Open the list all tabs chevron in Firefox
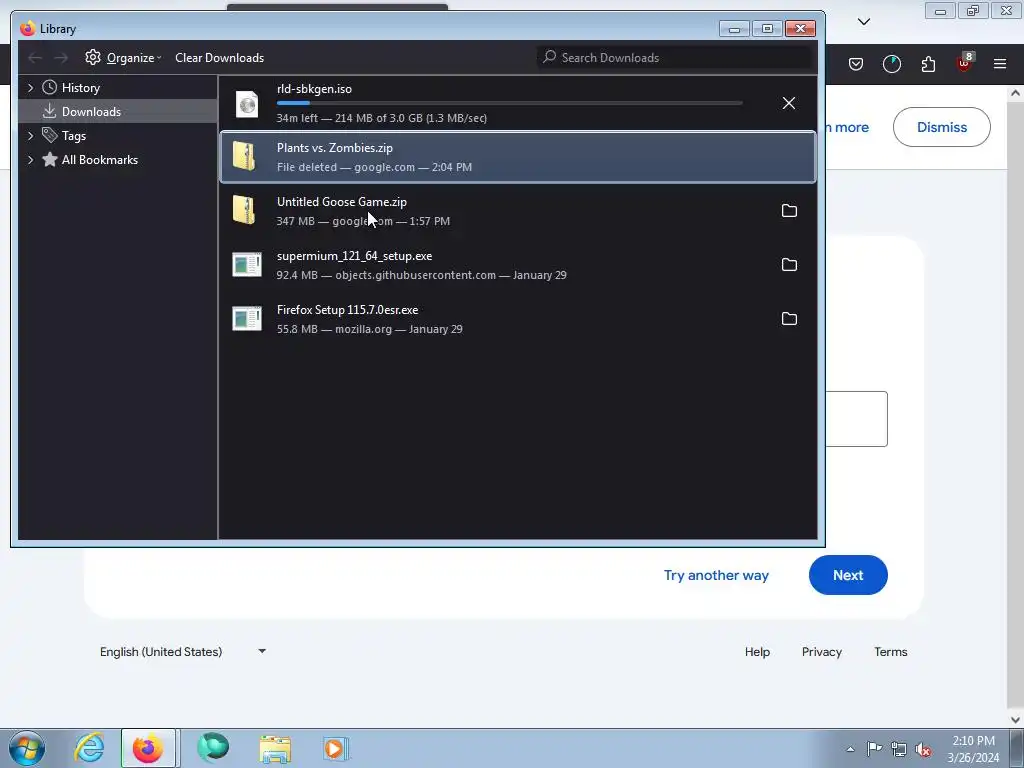1024x768 pixels. pyautogui.click(x=864, y=22)
